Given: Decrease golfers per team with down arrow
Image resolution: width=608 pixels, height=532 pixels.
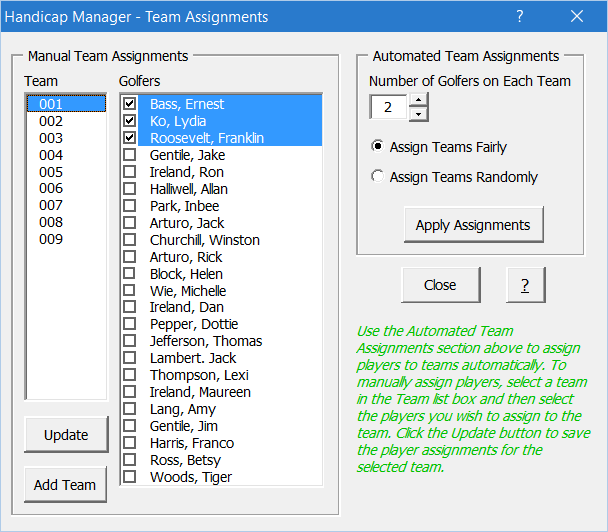Looking at the screenshot, I should pos(418,114).
